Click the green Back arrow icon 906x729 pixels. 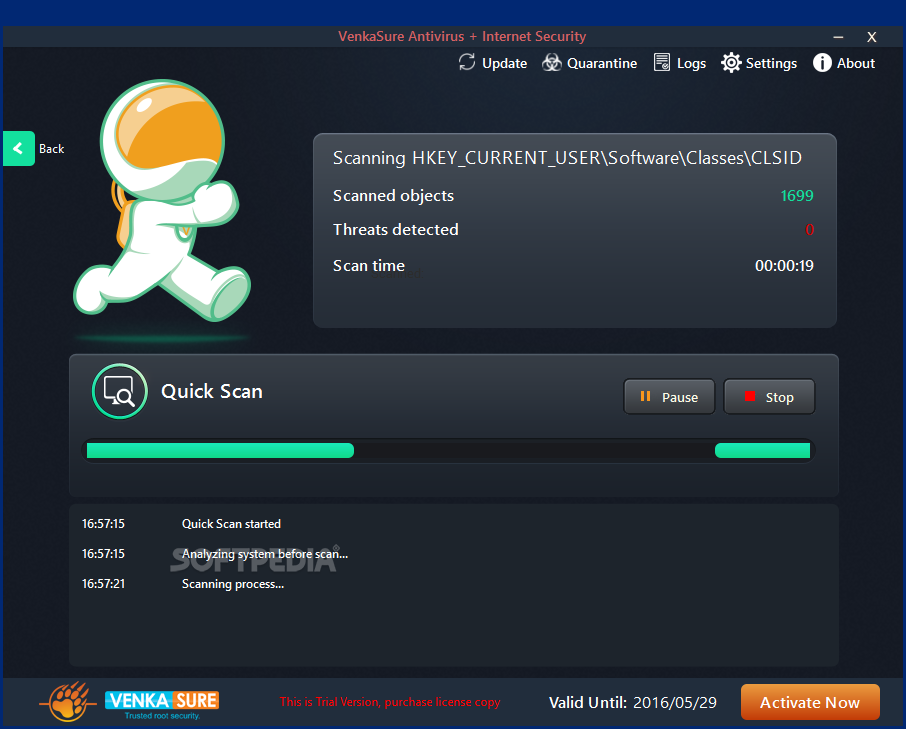click(18, 148)
